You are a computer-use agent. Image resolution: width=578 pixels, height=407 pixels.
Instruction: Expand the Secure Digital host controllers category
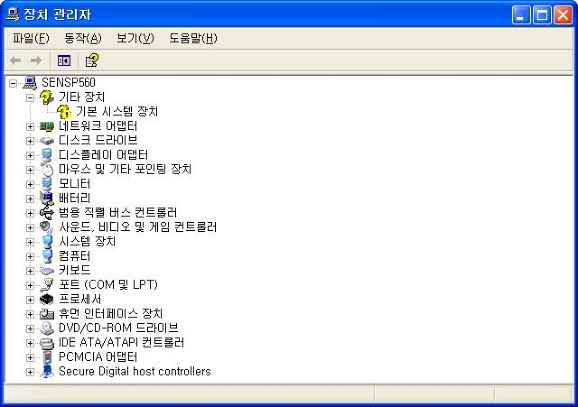point(30,372)
